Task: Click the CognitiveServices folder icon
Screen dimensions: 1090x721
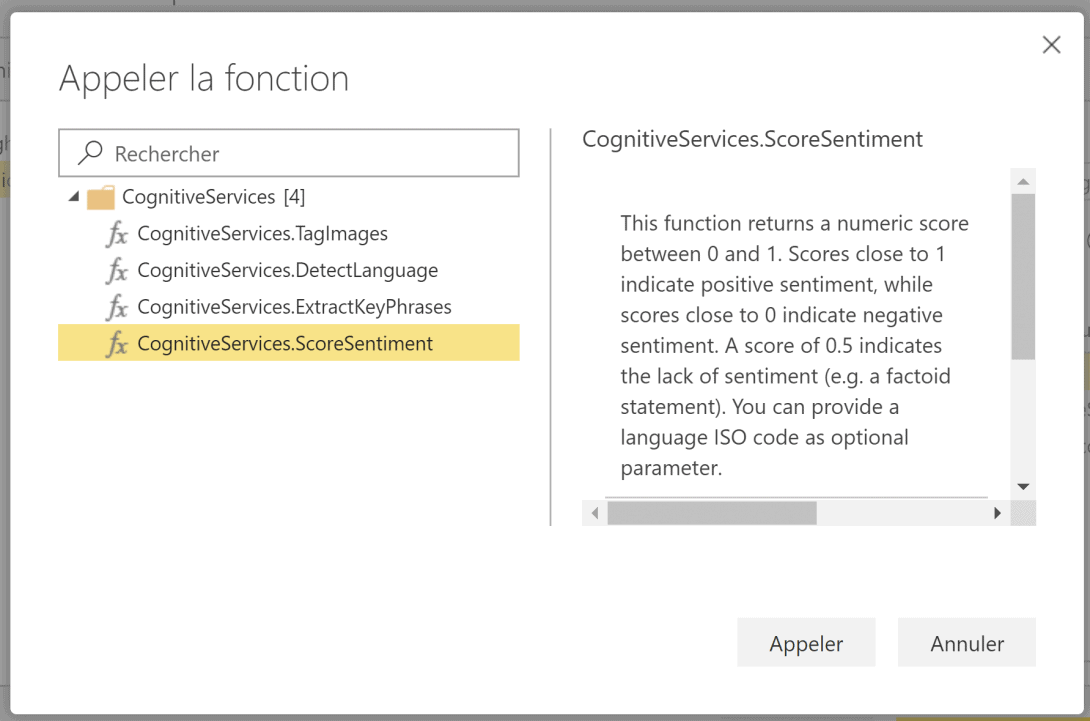Action: pos(99,196)
